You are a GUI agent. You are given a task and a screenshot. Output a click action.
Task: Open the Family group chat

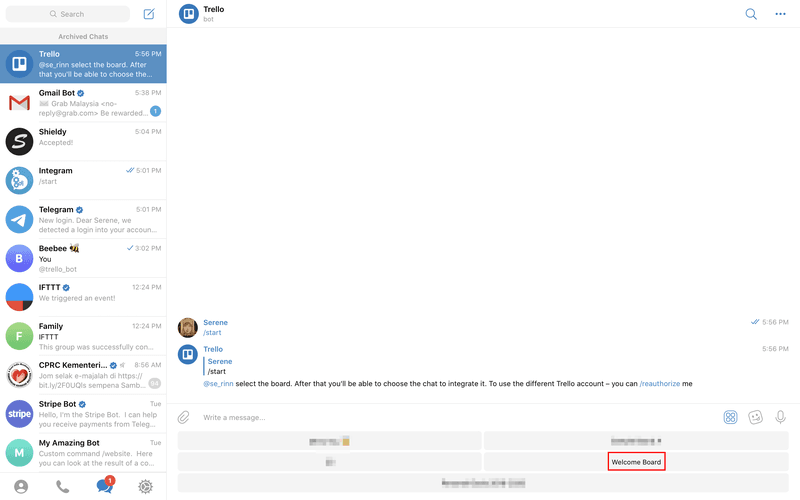click(x=83, y=336)
